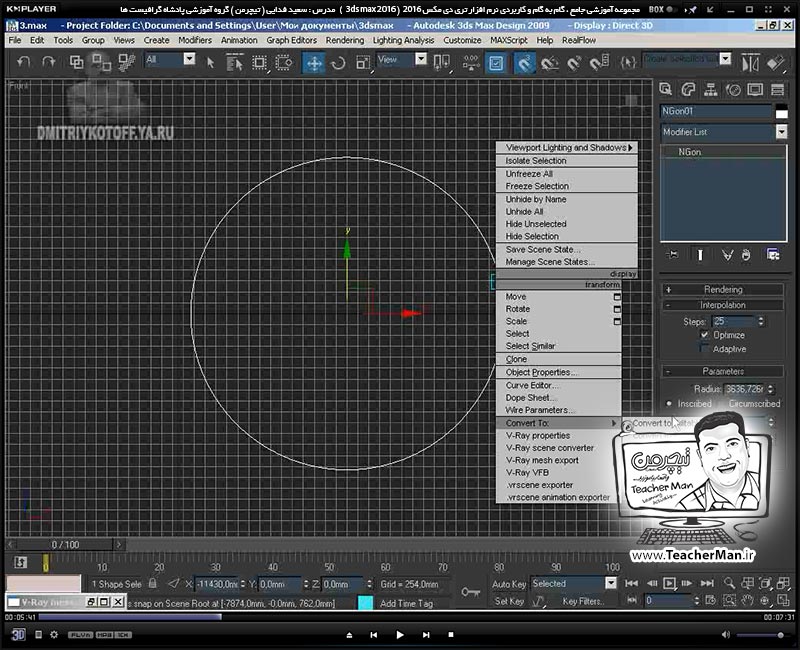Image resolution: width=800 pixels, height=650 pixels.
Task: Select the Select and Link tool
Action: point(77,62)
